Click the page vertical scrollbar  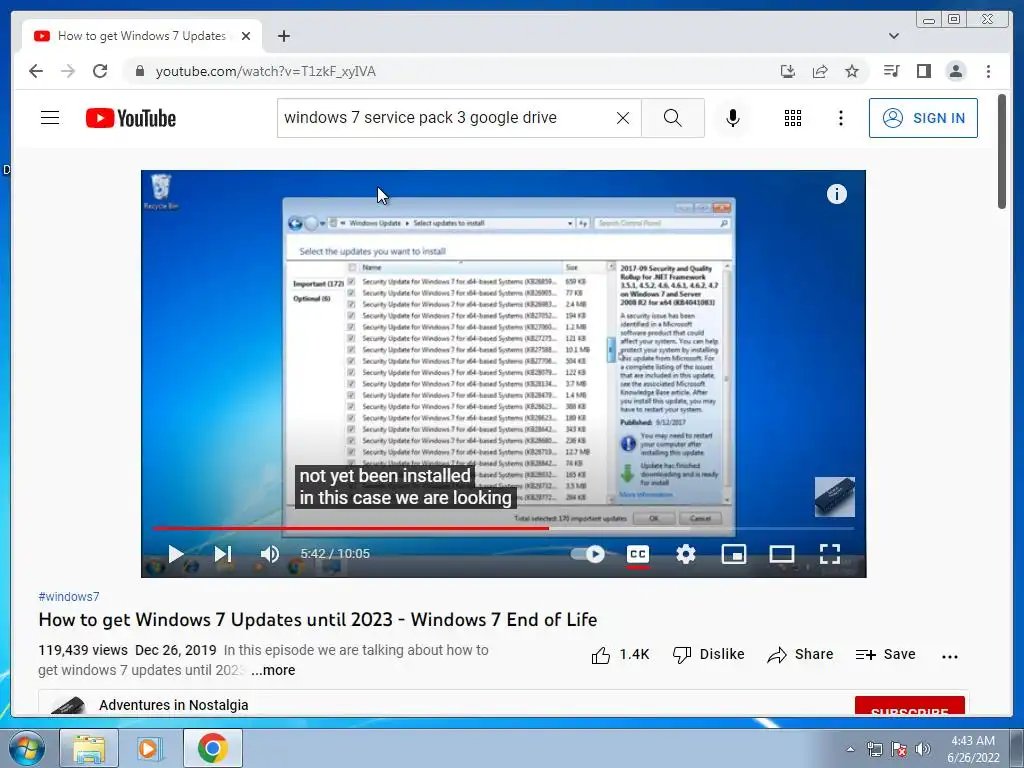1002,152
